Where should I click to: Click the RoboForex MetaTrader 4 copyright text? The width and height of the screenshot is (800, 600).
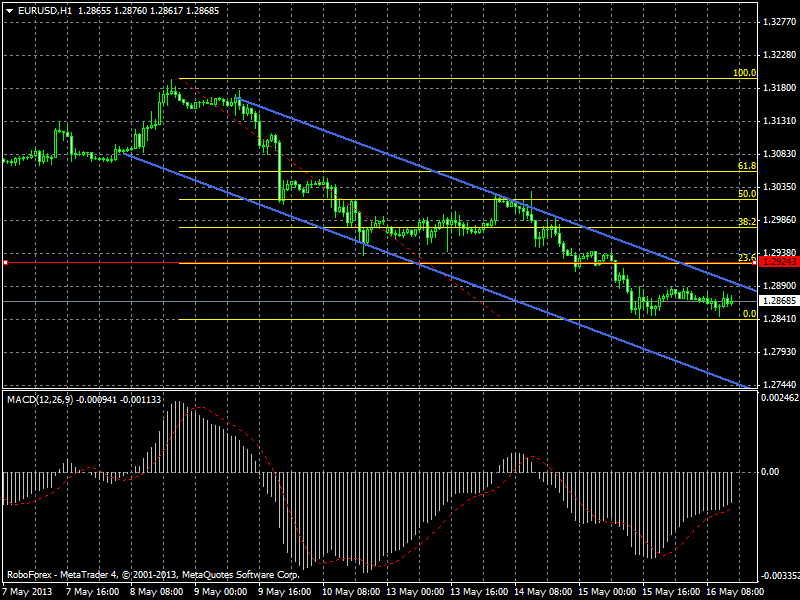click(x=153, y=575)
